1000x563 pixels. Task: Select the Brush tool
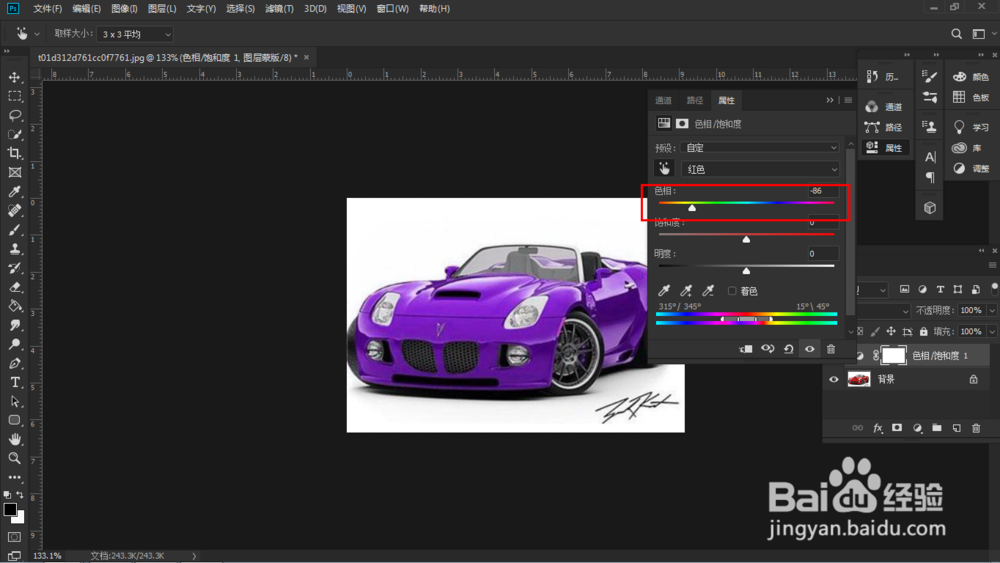pos(14,230)
